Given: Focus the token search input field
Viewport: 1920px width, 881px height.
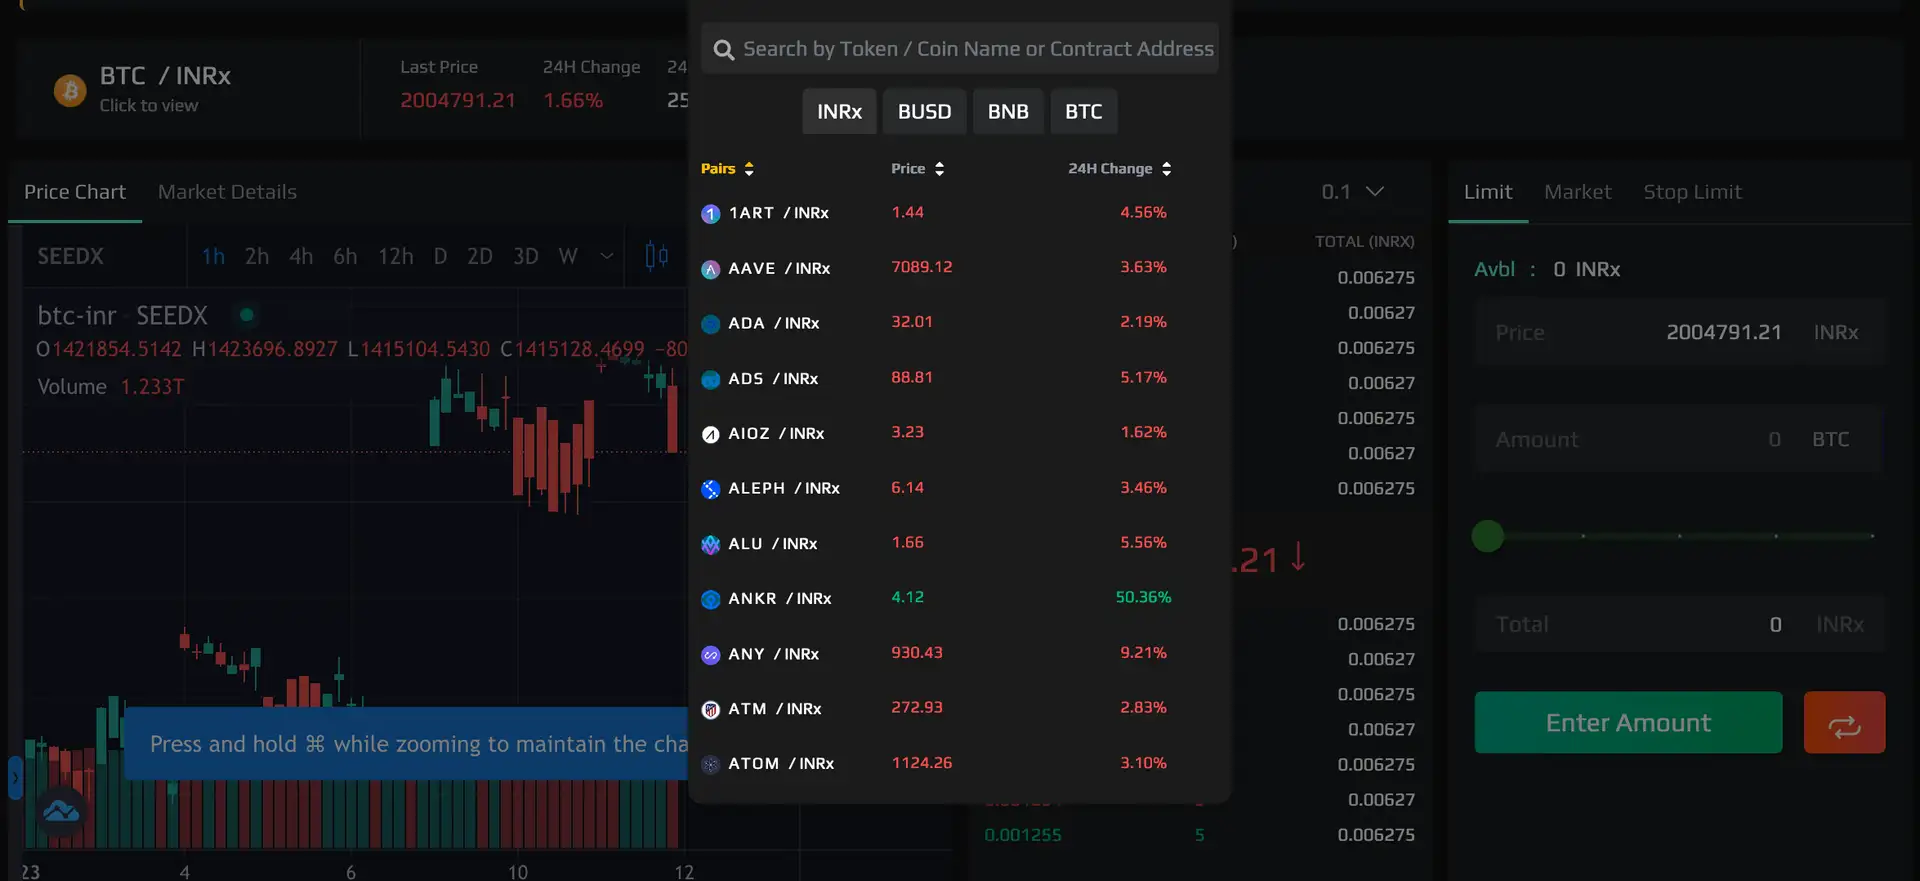Looking at the screenshot, I should pos(977,49).
